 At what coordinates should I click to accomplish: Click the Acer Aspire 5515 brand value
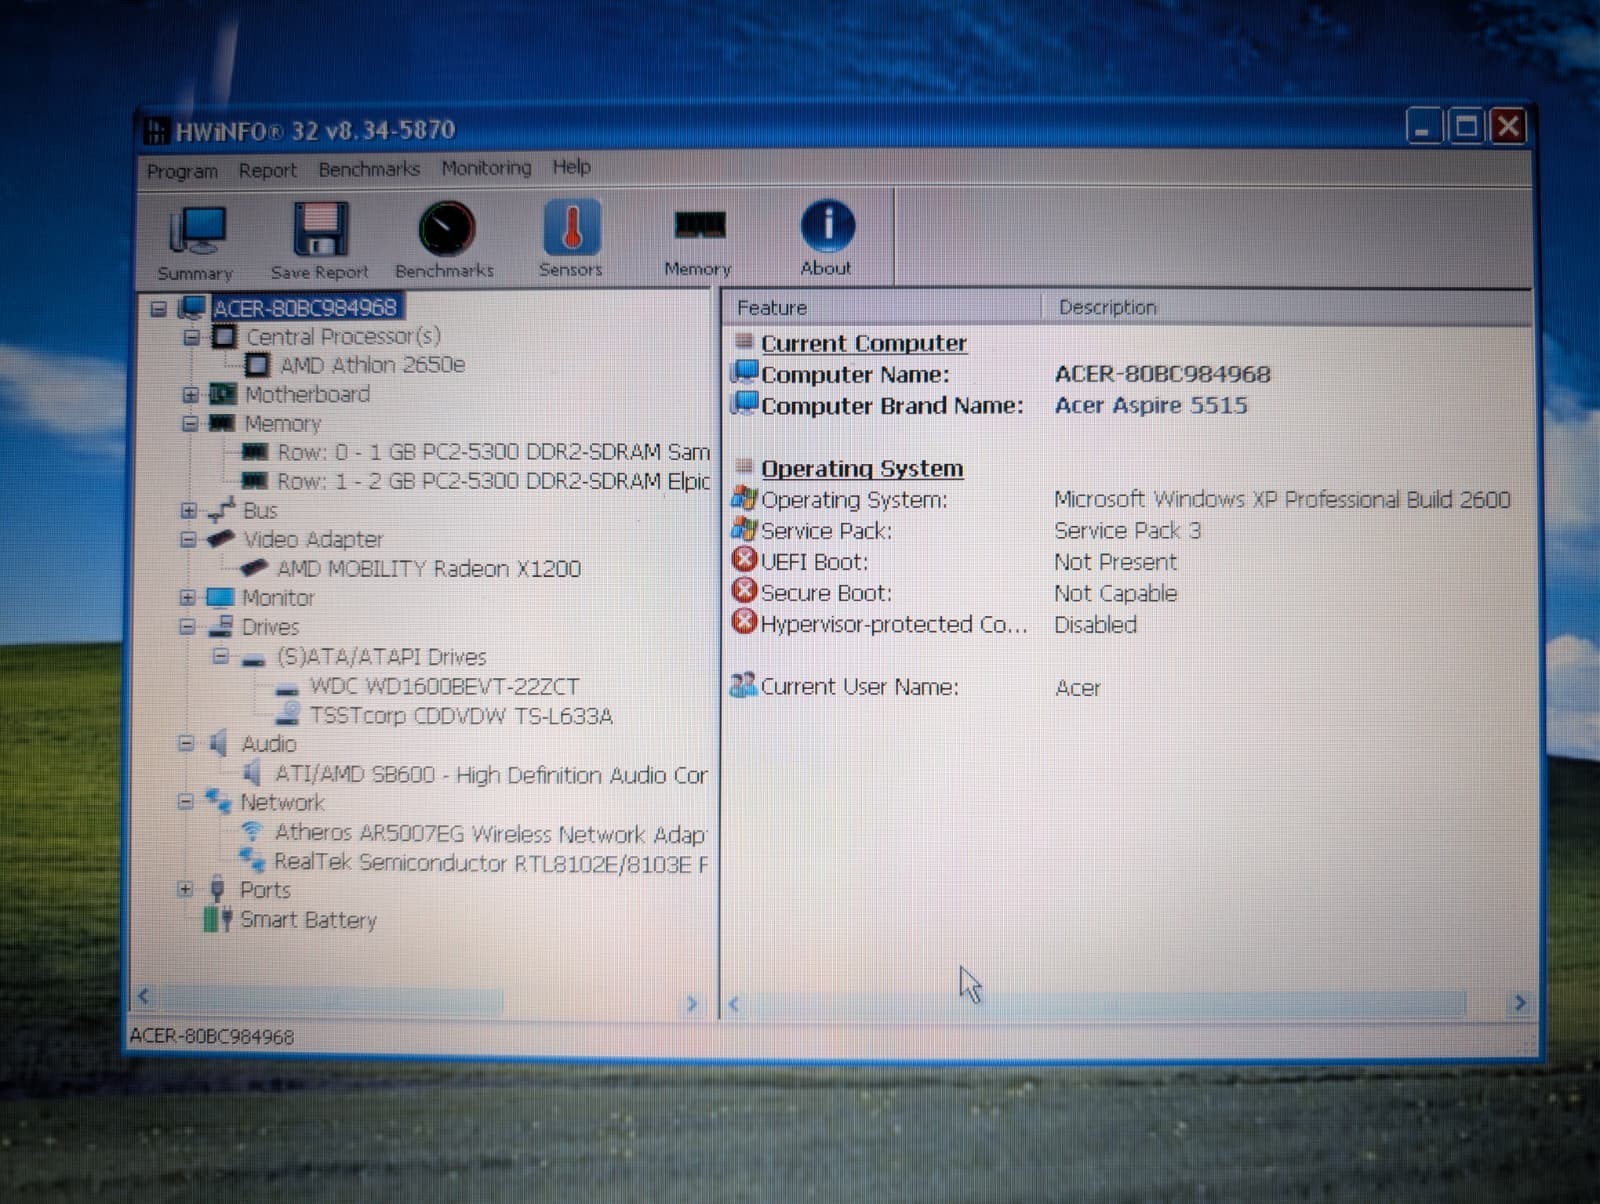pyautogui.click(x=1151, y=405)
